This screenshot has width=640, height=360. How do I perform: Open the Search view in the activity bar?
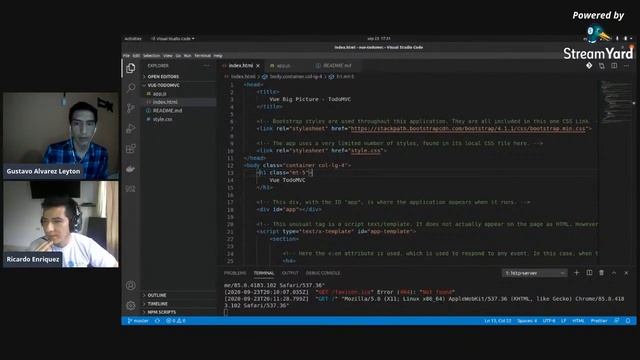pos(131,88)
